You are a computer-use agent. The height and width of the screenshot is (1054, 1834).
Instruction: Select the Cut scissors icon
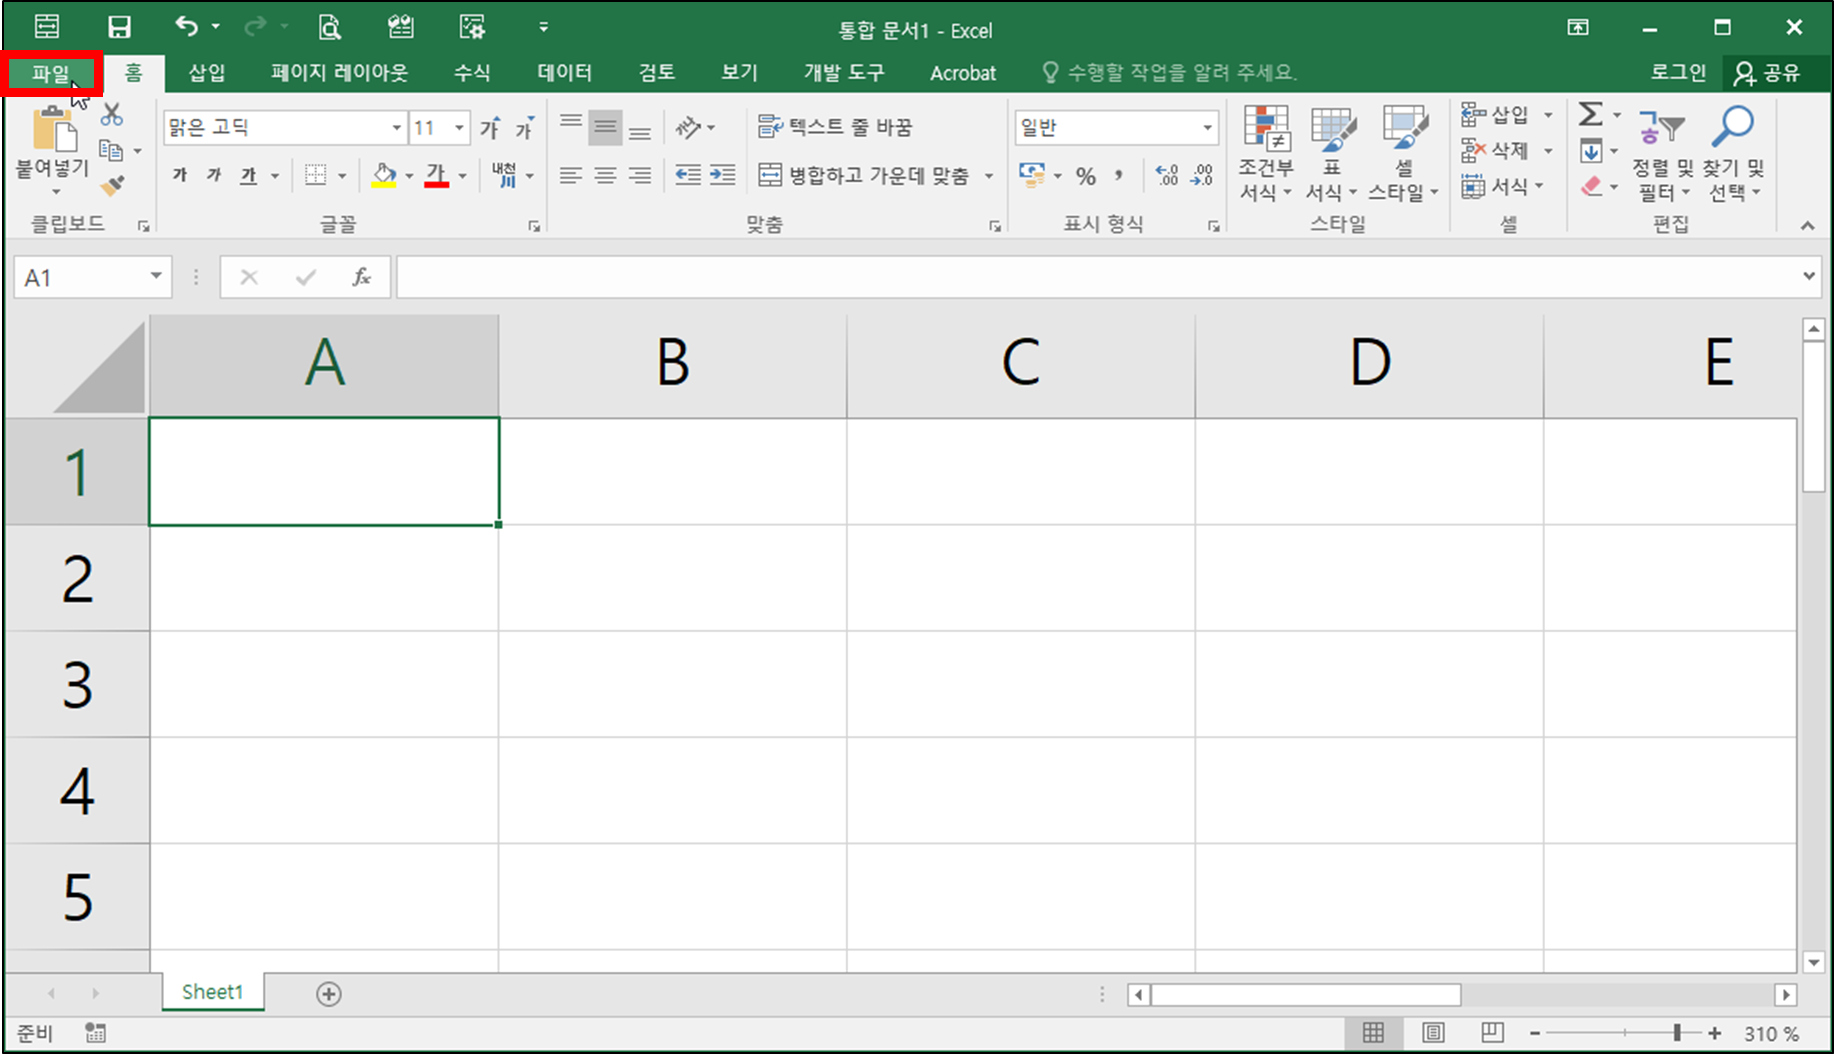tap(112, 115)
